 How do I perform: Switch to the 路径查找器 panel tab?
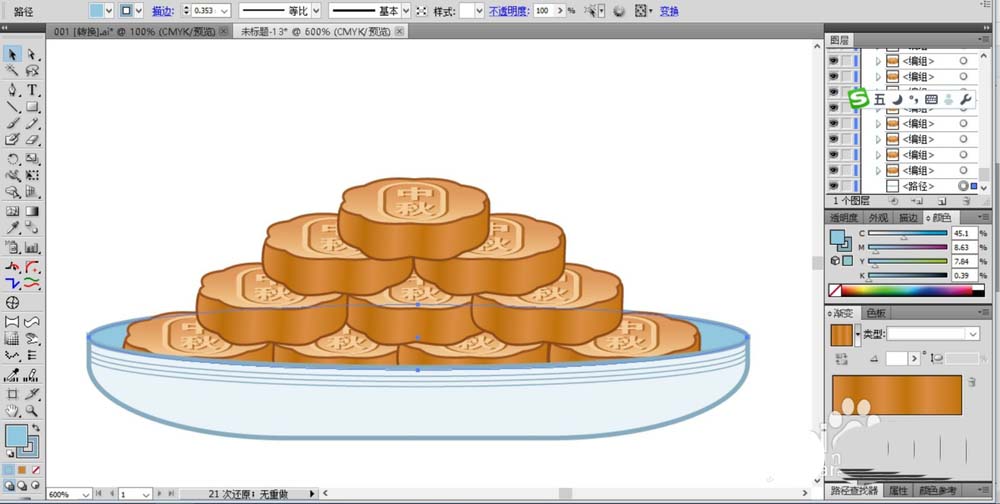pos(854,491)
